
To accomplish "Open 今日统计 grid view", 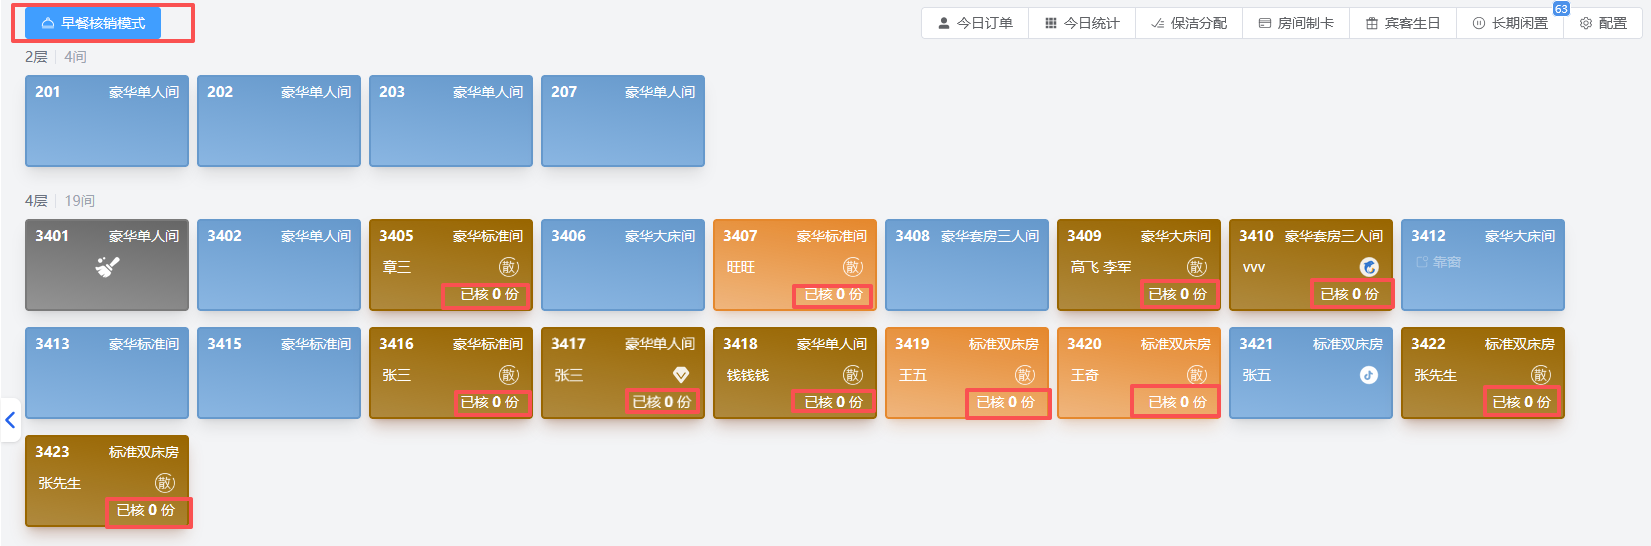I will [1082, 23].
